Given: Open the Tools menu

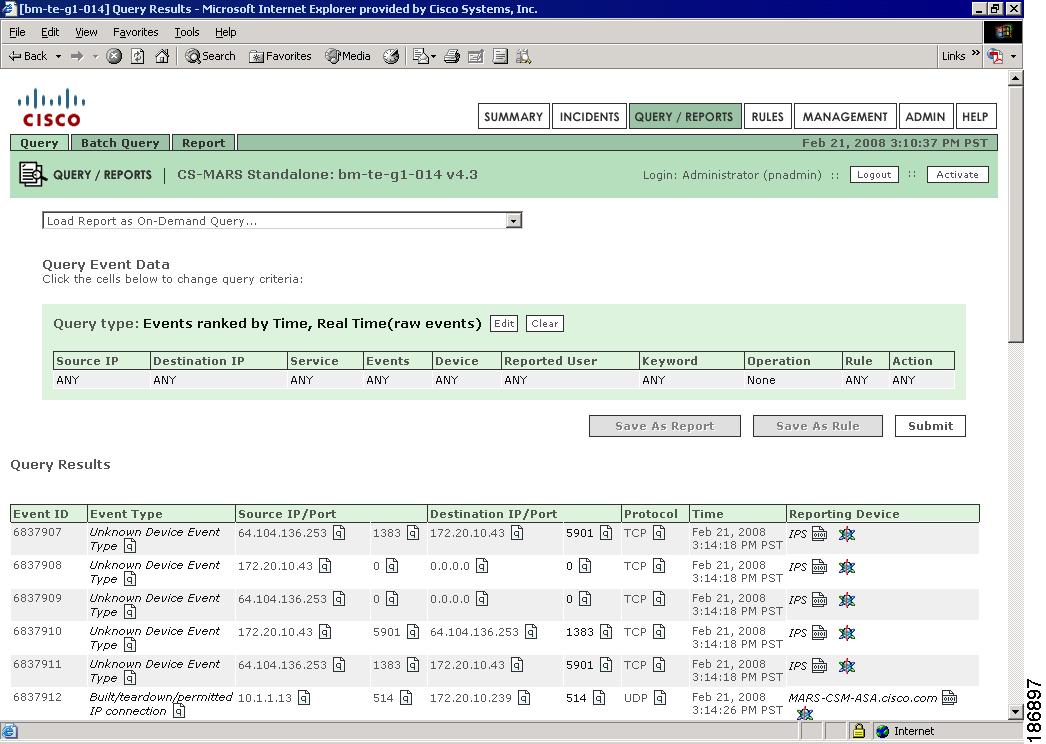Looking at the screenshot, I should coord(186,32).
